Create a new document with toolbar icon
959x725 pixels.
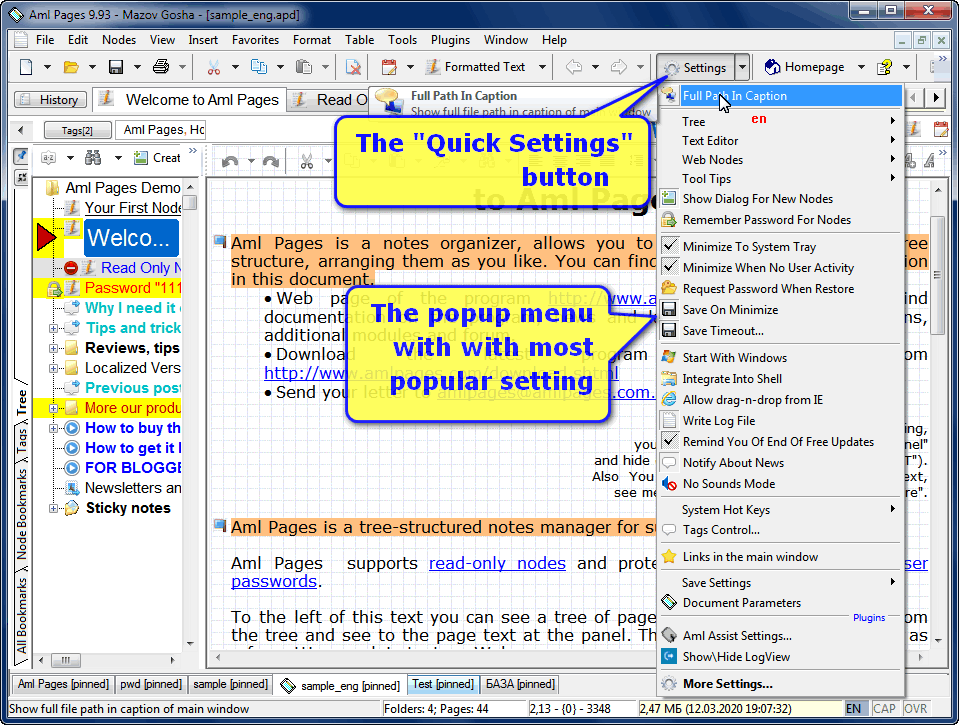point(26,67)
